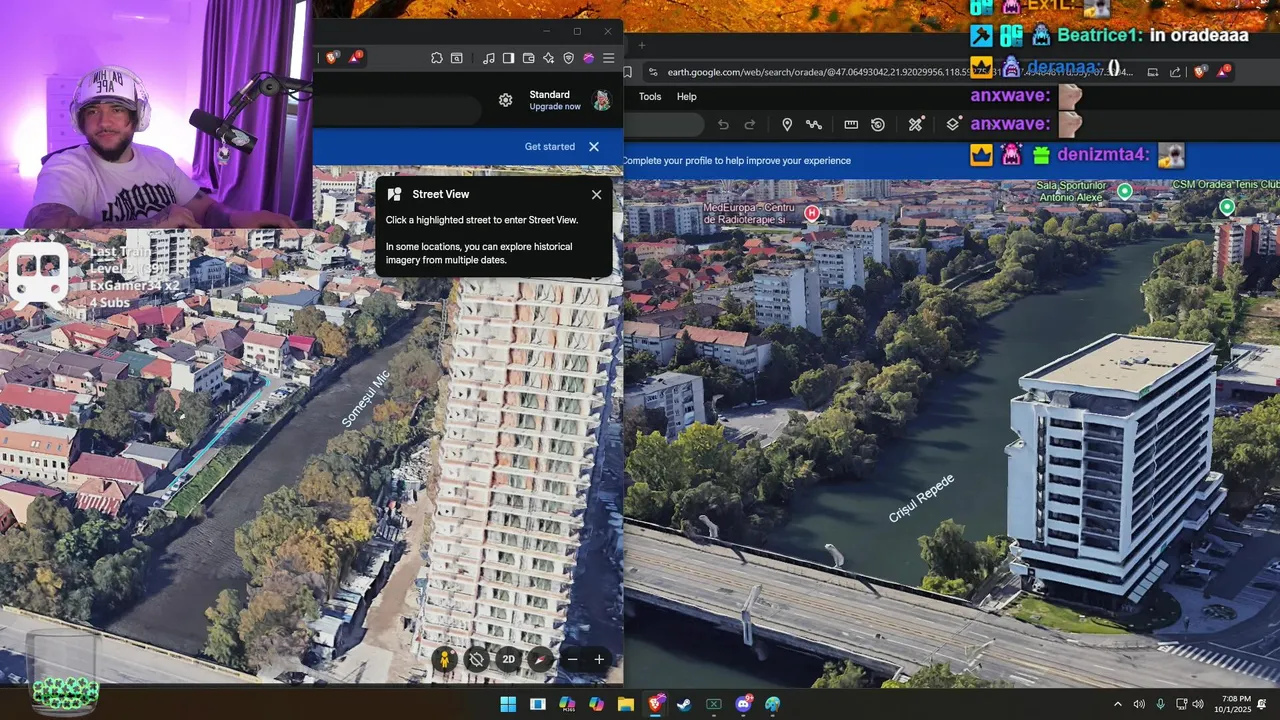Open the browser profile avatar icon
This screenshot has height=720, width=1280.
point(588,58)
